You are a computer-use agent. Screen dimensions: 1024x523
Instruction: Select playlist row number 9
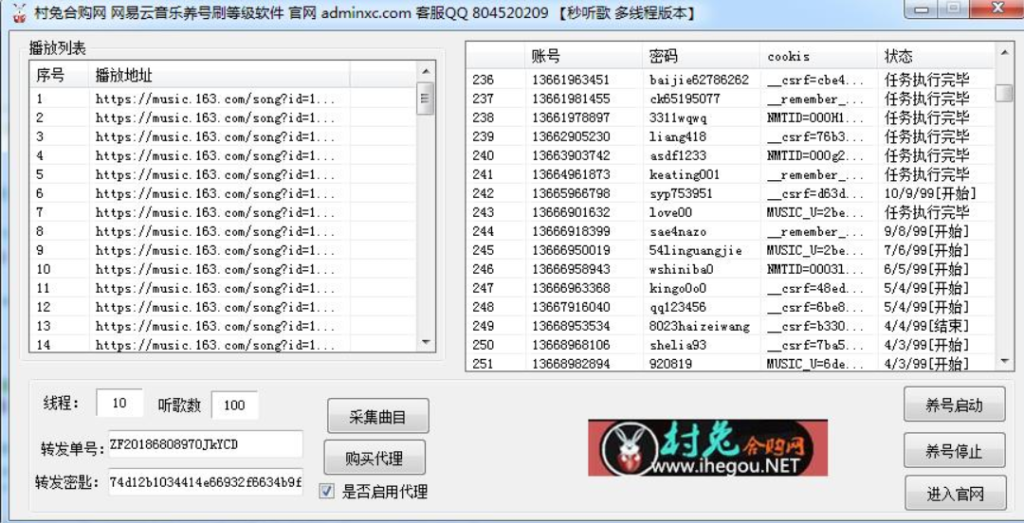223,251
